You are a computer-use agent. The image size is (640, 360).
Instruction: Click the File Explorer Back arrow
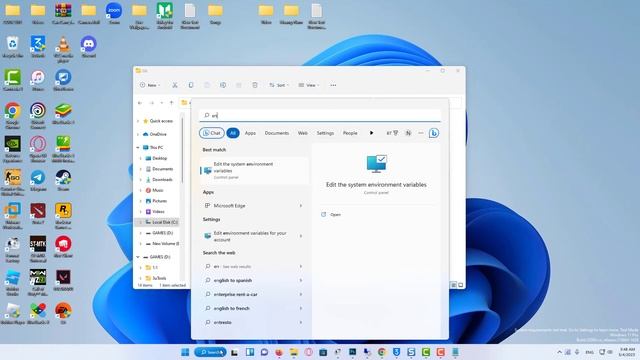click(x=140, y=103)
